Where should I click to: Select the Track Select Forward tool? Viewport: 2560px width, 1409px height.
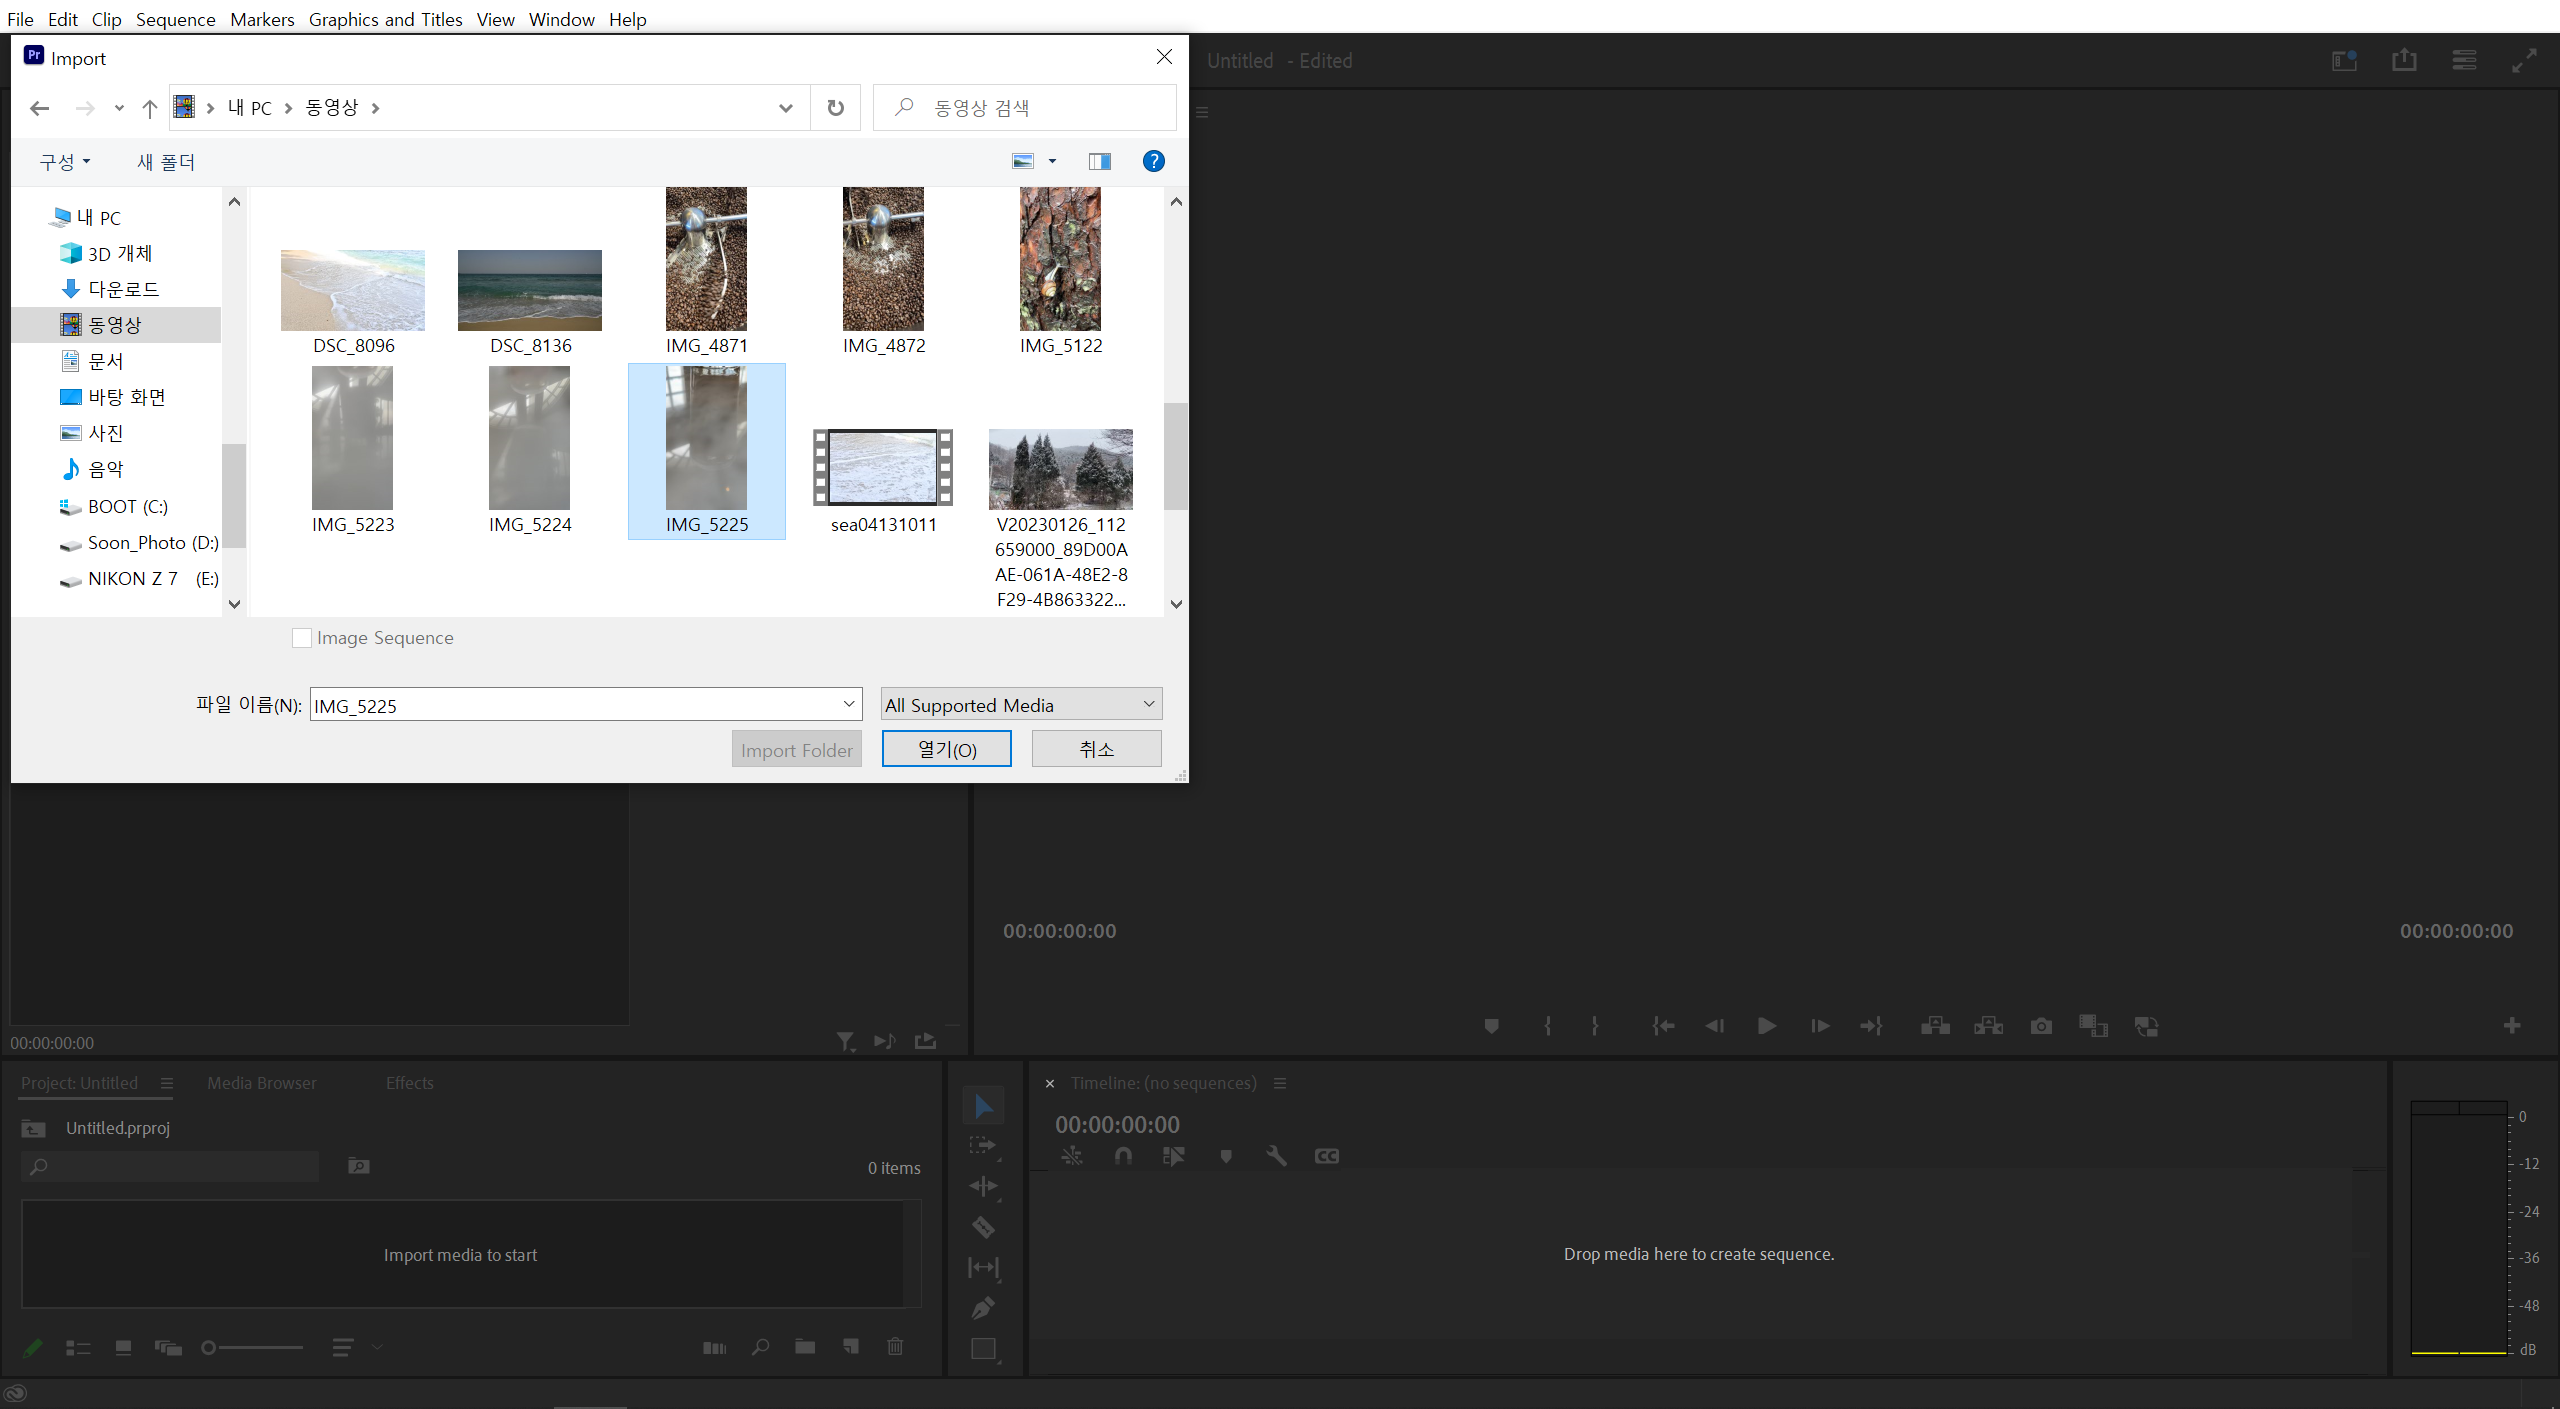click(983, 1146)
